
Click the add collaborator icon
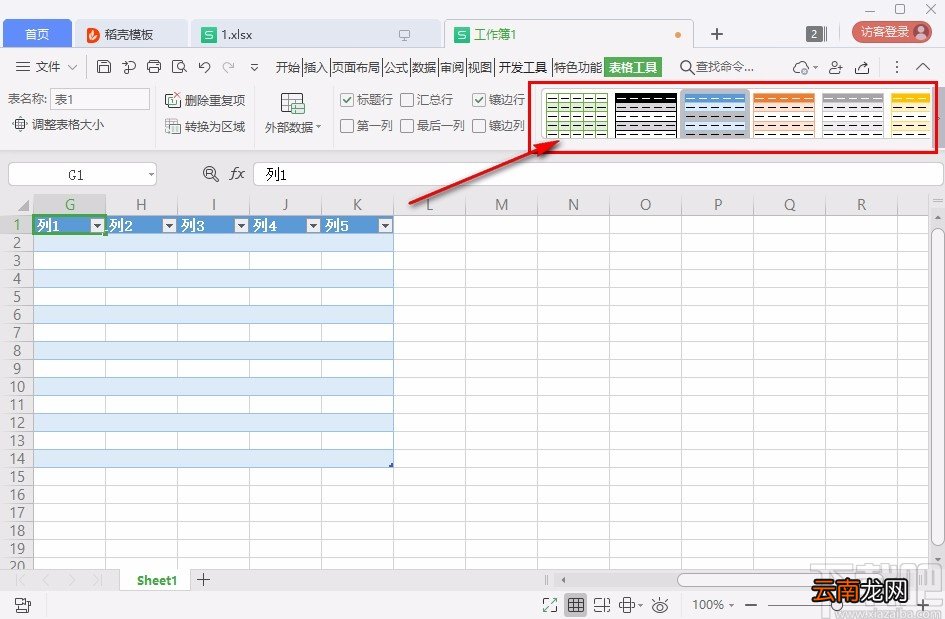tap(835, 67)
